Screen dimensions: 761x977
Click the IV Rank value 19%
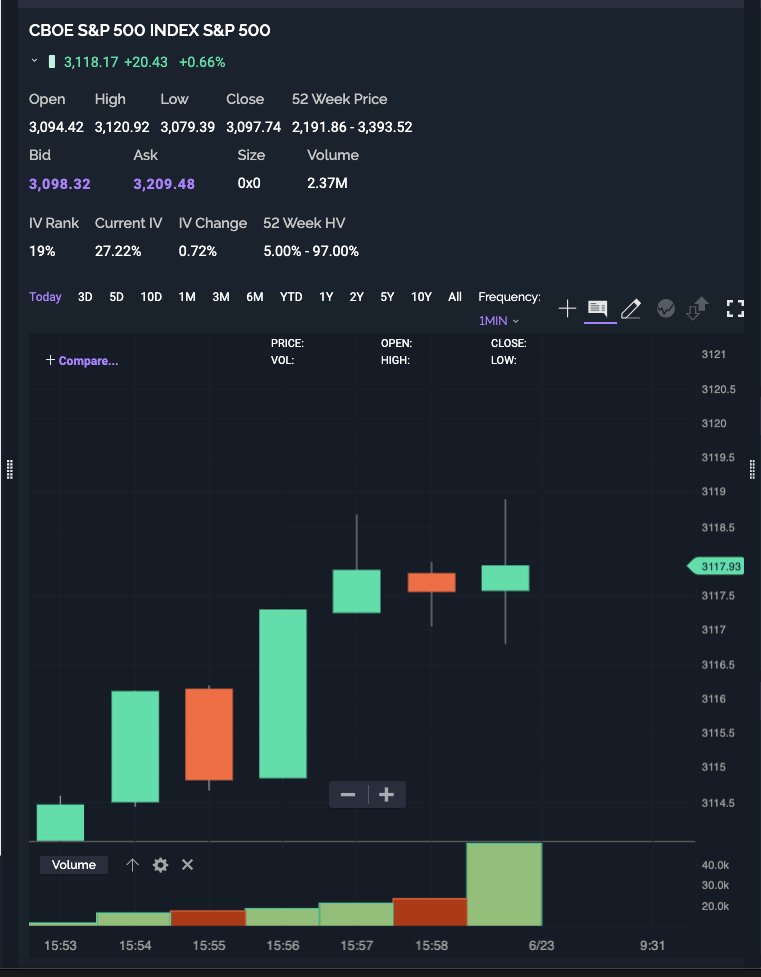click(42, 251)
